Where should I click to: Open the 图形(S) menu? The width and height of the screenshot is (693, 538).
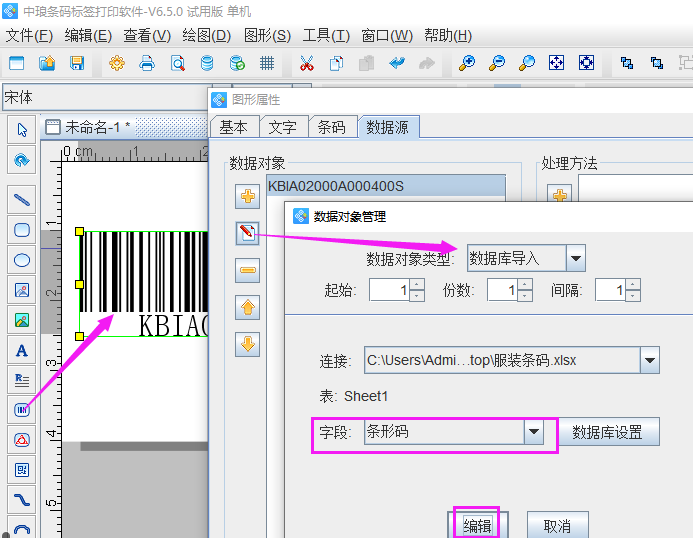click(x=267, y=35)
